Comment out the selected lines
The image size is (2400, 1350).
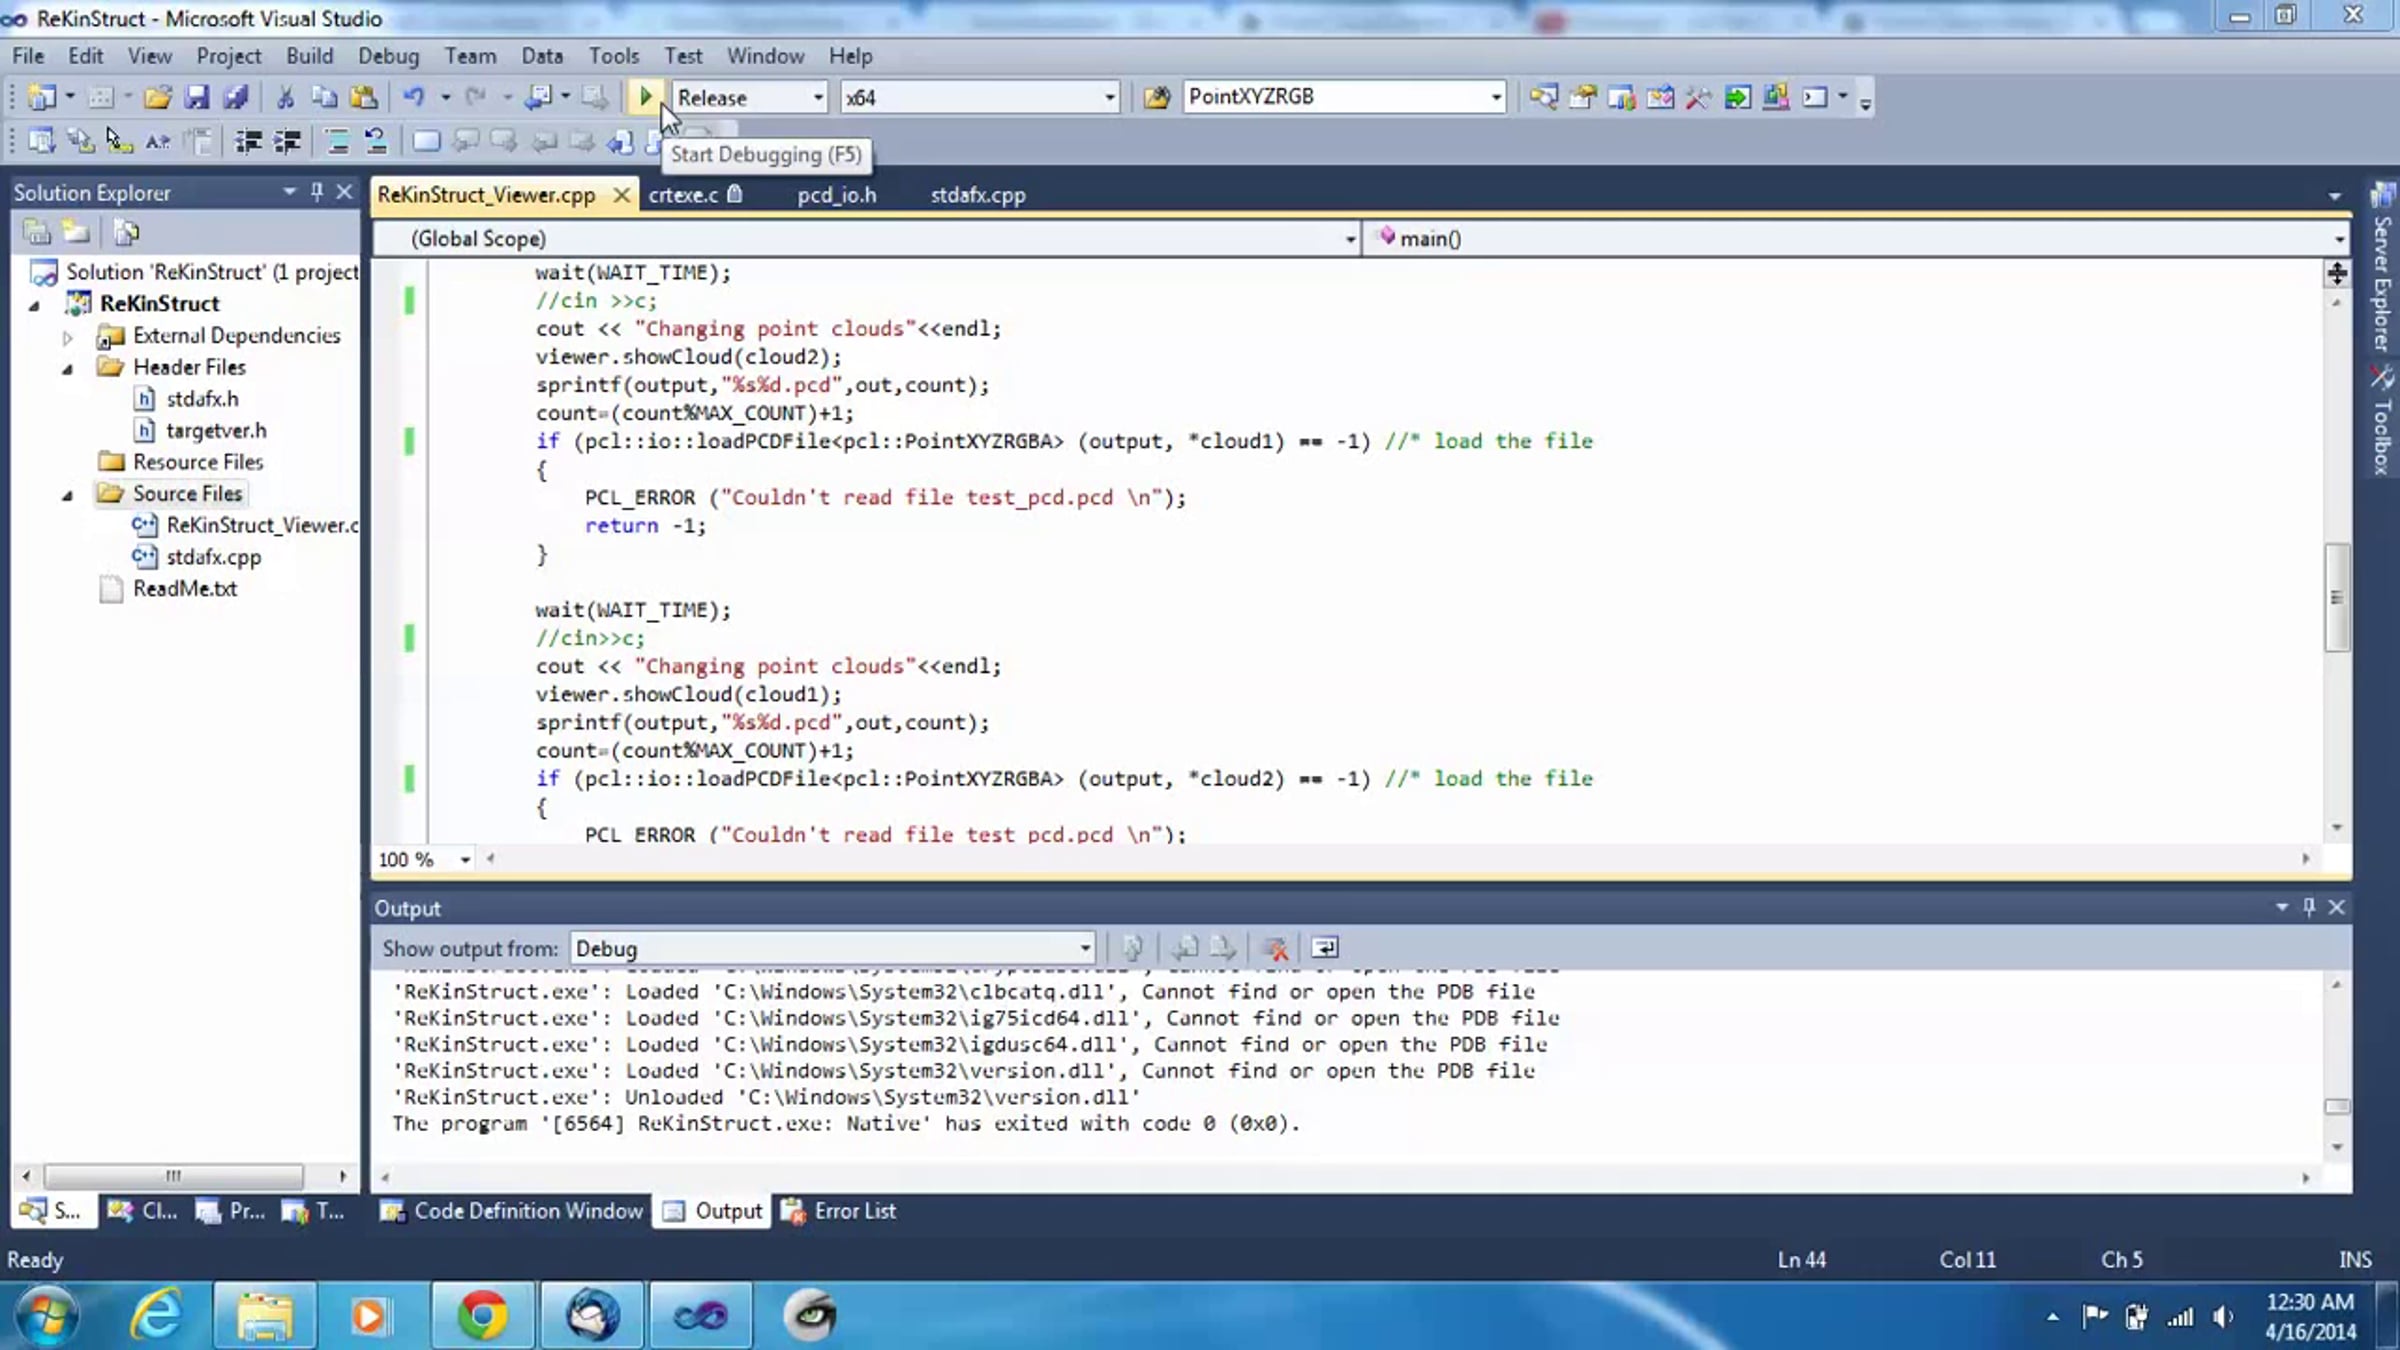(337, 141)
